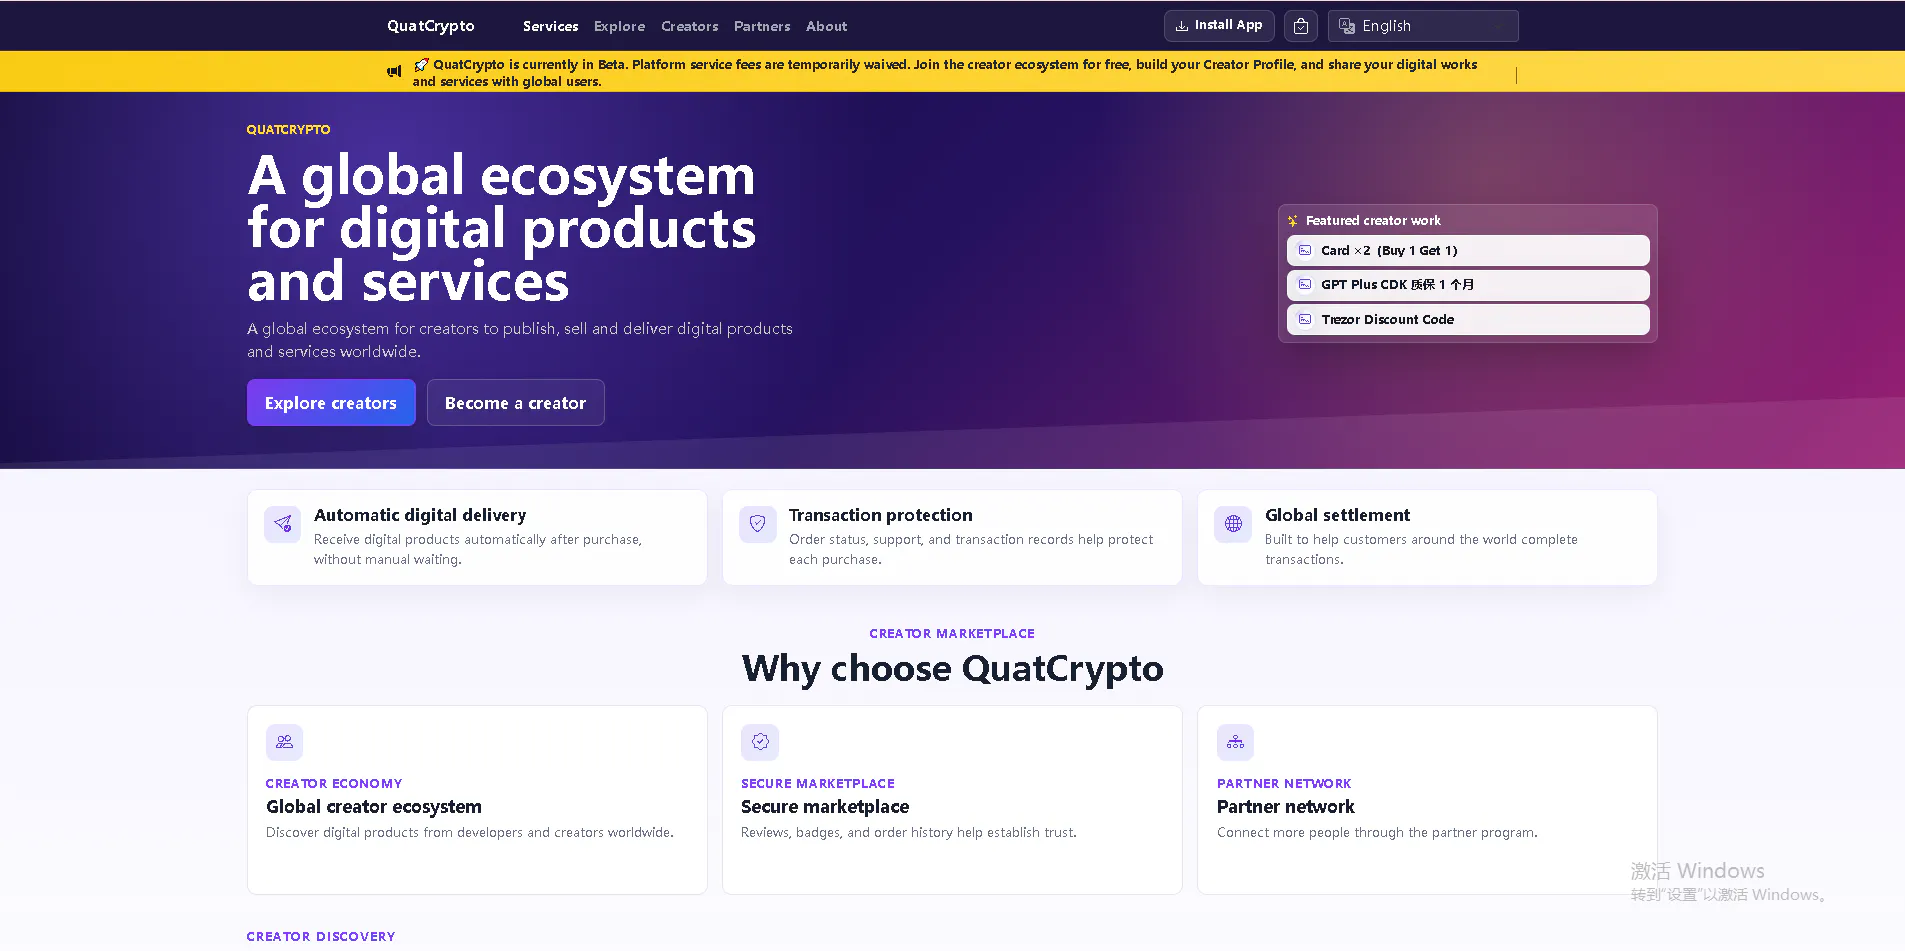Go to the Creators page
Viewport: 1905px width, 951px height.
689,27
